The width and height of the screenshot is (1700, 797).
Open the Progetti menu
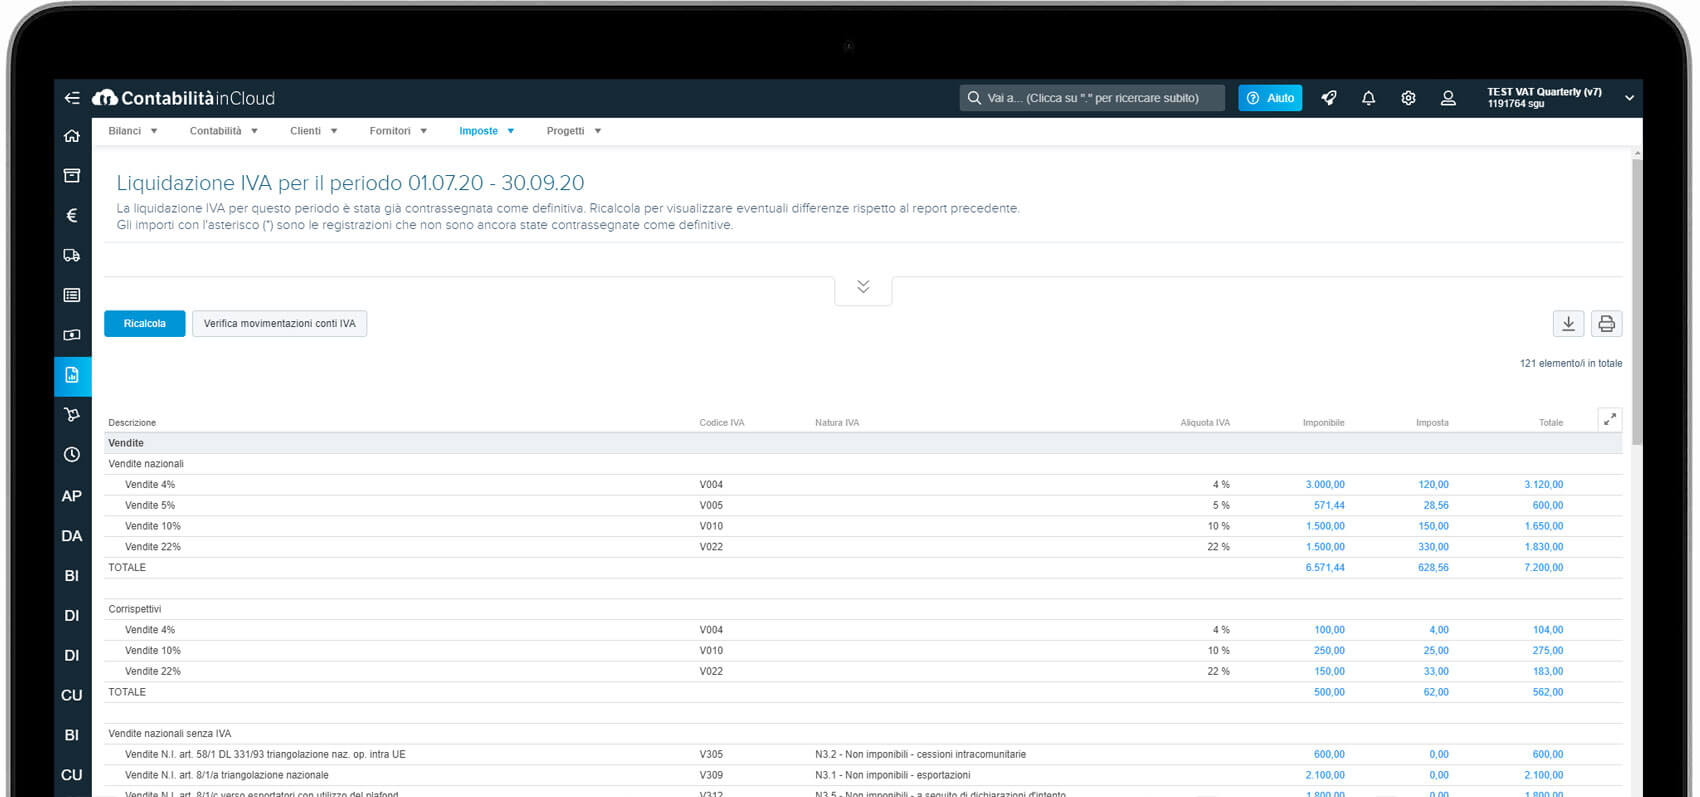pos(574,131)
